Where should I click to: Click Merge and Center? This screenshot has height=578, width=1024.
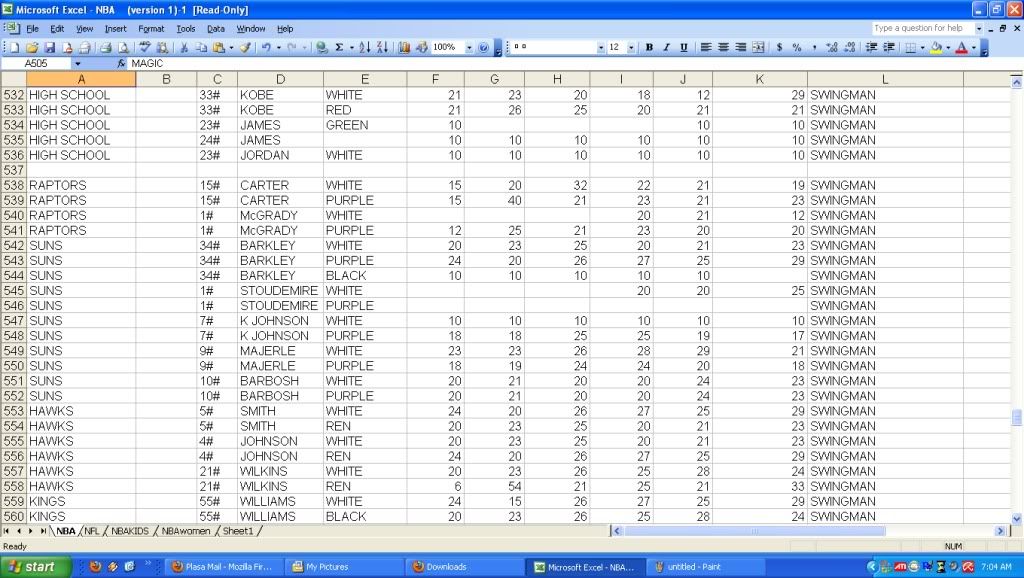tap(758, 48)
